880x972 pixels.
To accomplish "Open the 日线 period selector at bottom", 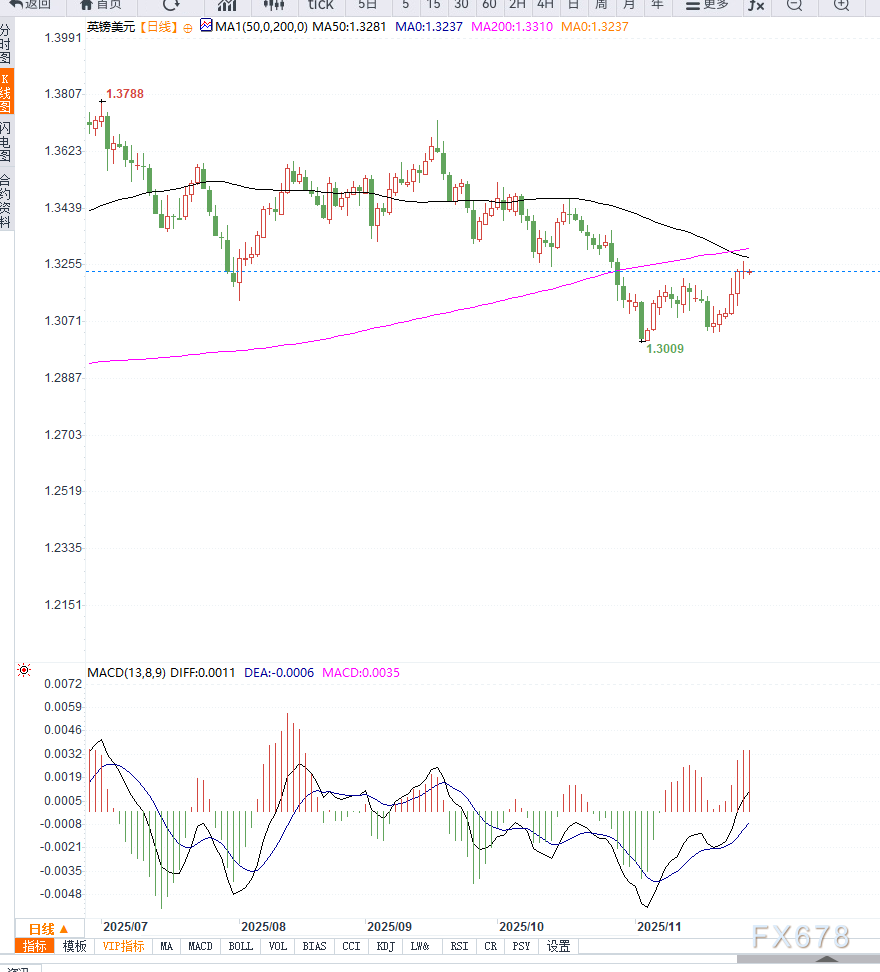I will click(48, 928).
